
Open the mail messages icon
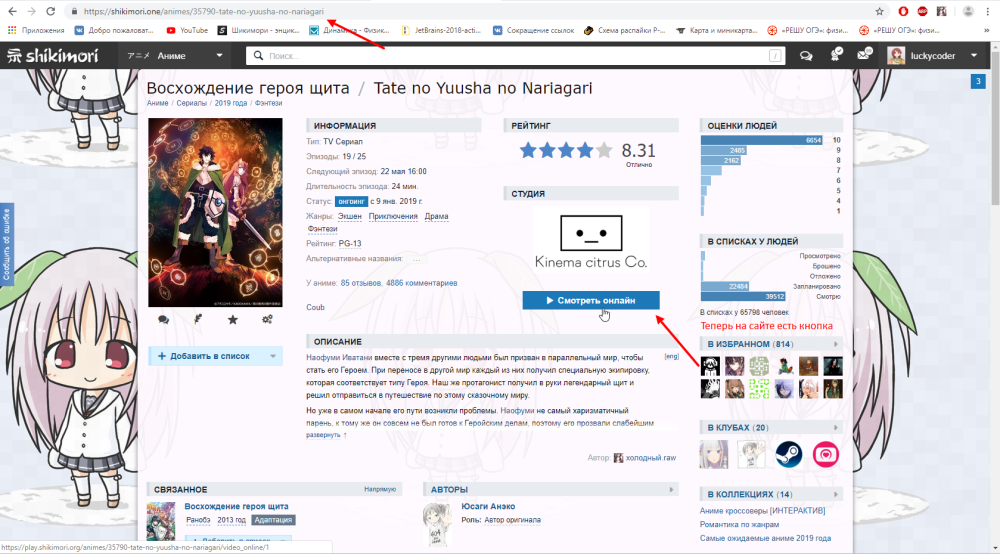[864, 55]
